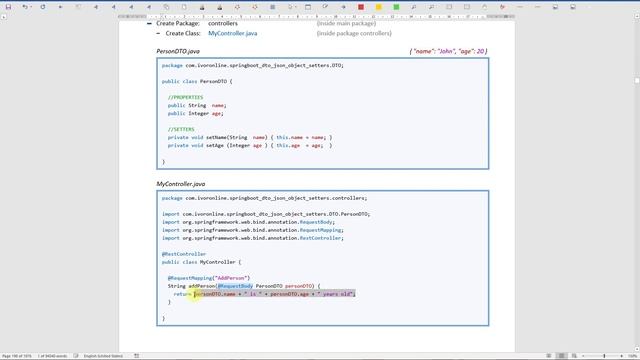Viewport: 640px width, 360px height.
Task: Click the zoom out minus button
Action: tap(583, 356)
